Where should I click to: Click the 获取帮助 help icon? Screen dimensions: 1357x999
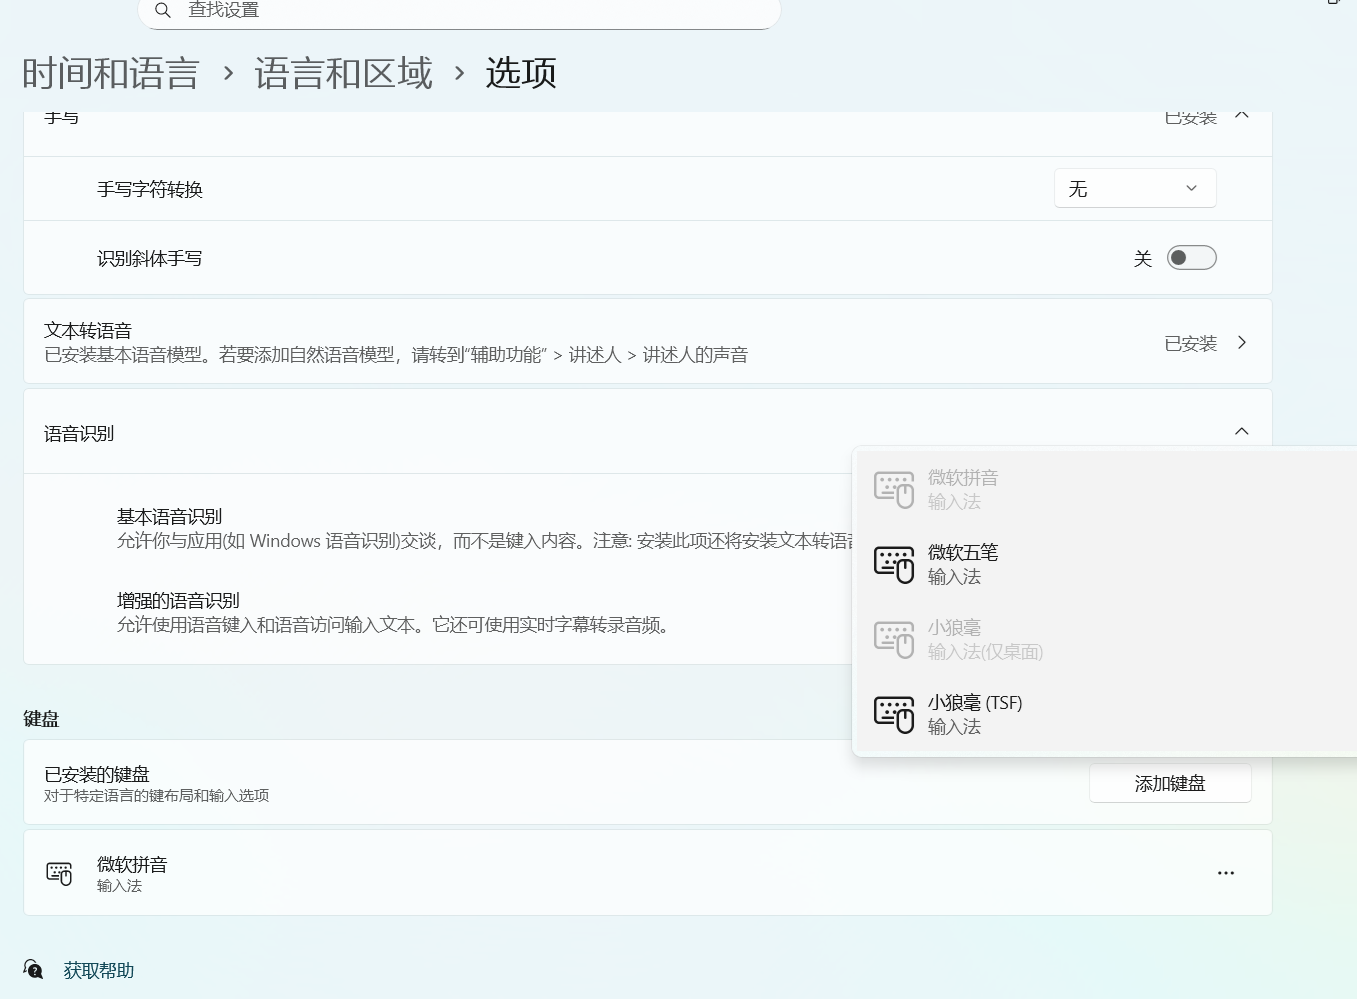34,969
